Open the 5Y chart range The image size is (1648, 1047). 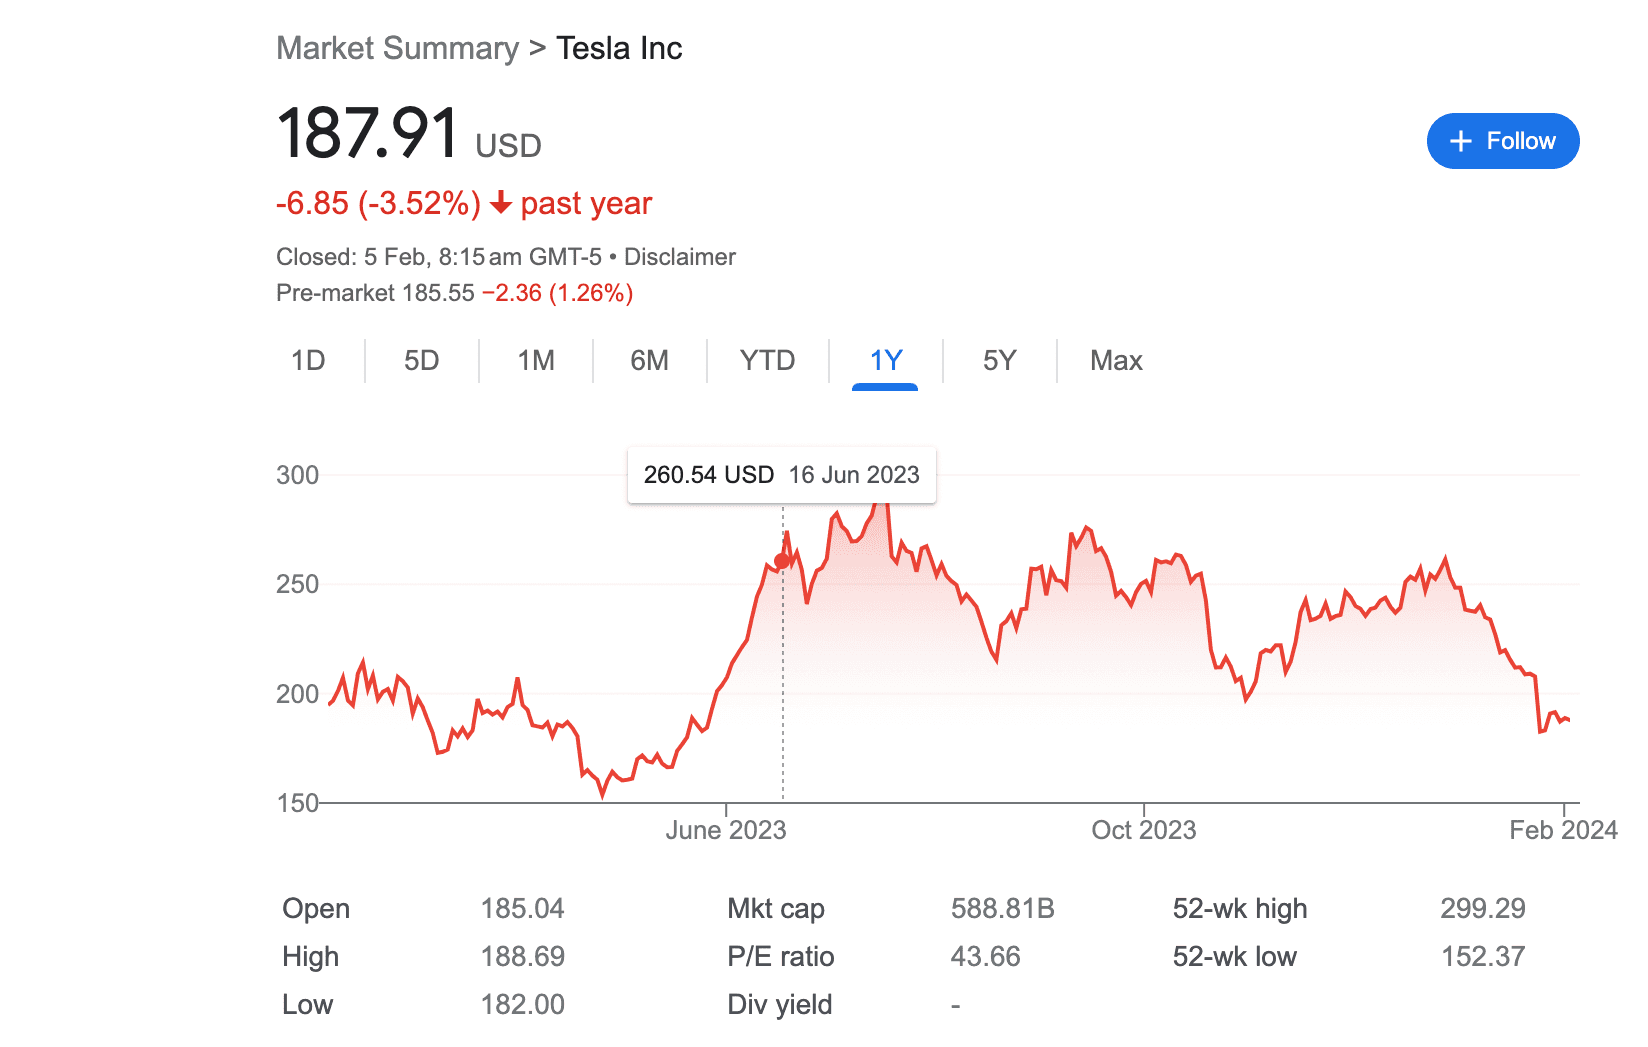point(1000,360)
